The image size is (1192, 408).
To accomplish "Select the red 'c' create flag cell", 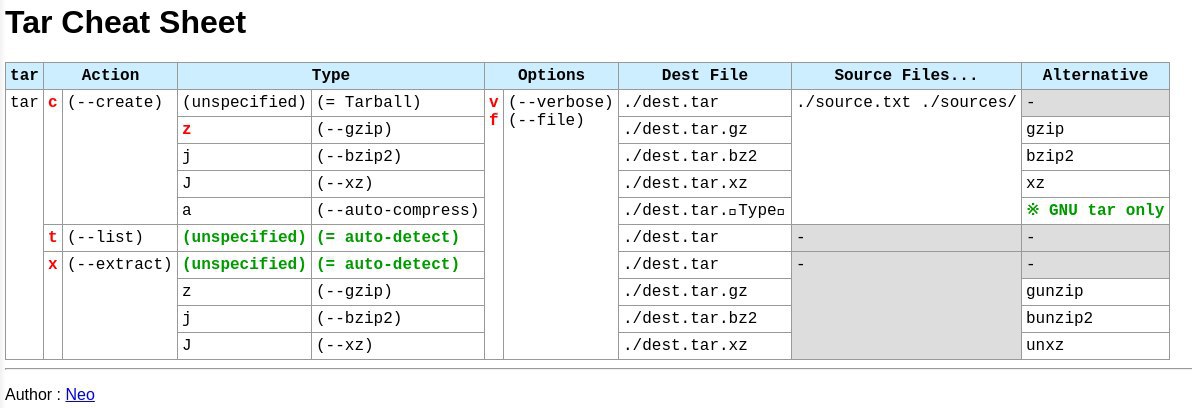I will tap(52, 103).
